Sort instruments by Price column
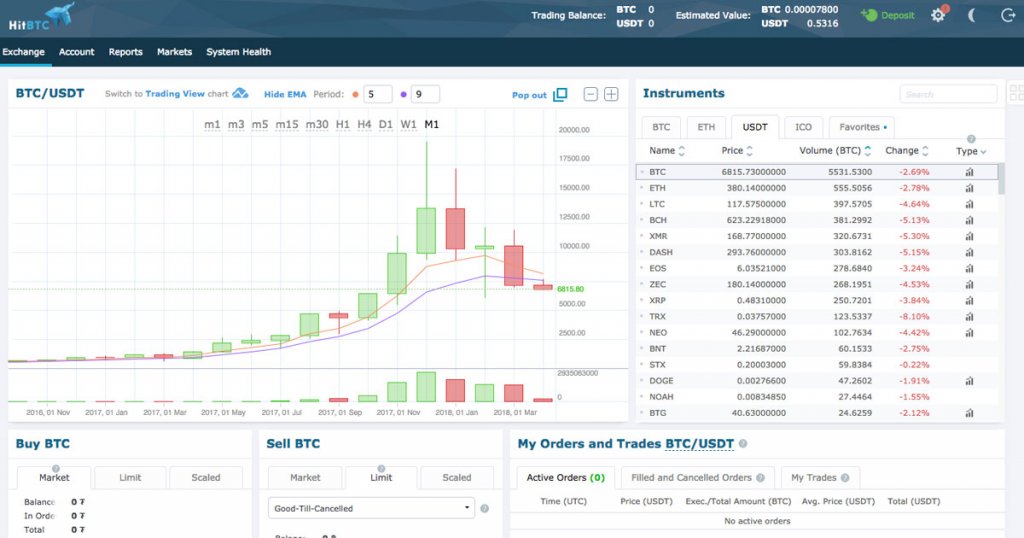Screen dimensions: 1024x538 (737, 151)
